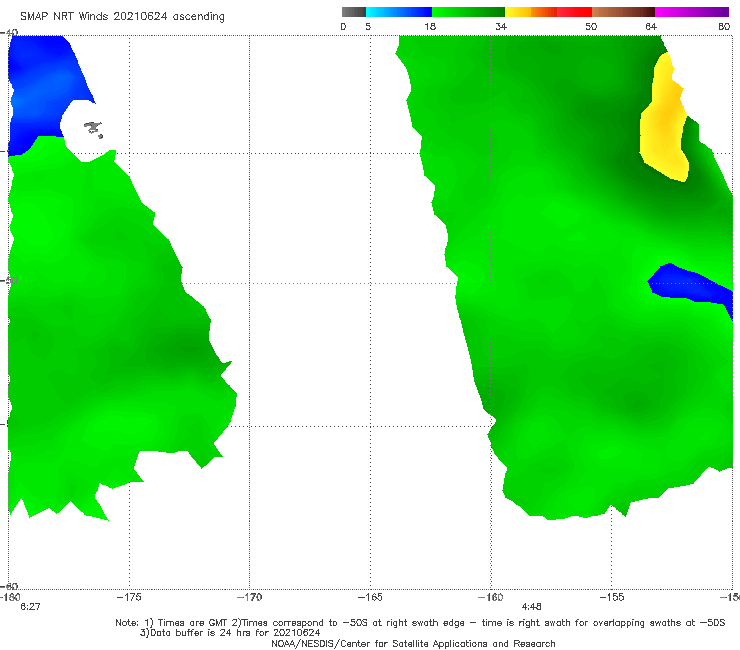740x650 pixels.
Task: Click the "5" label under the color bar
Action: (368, 27)
